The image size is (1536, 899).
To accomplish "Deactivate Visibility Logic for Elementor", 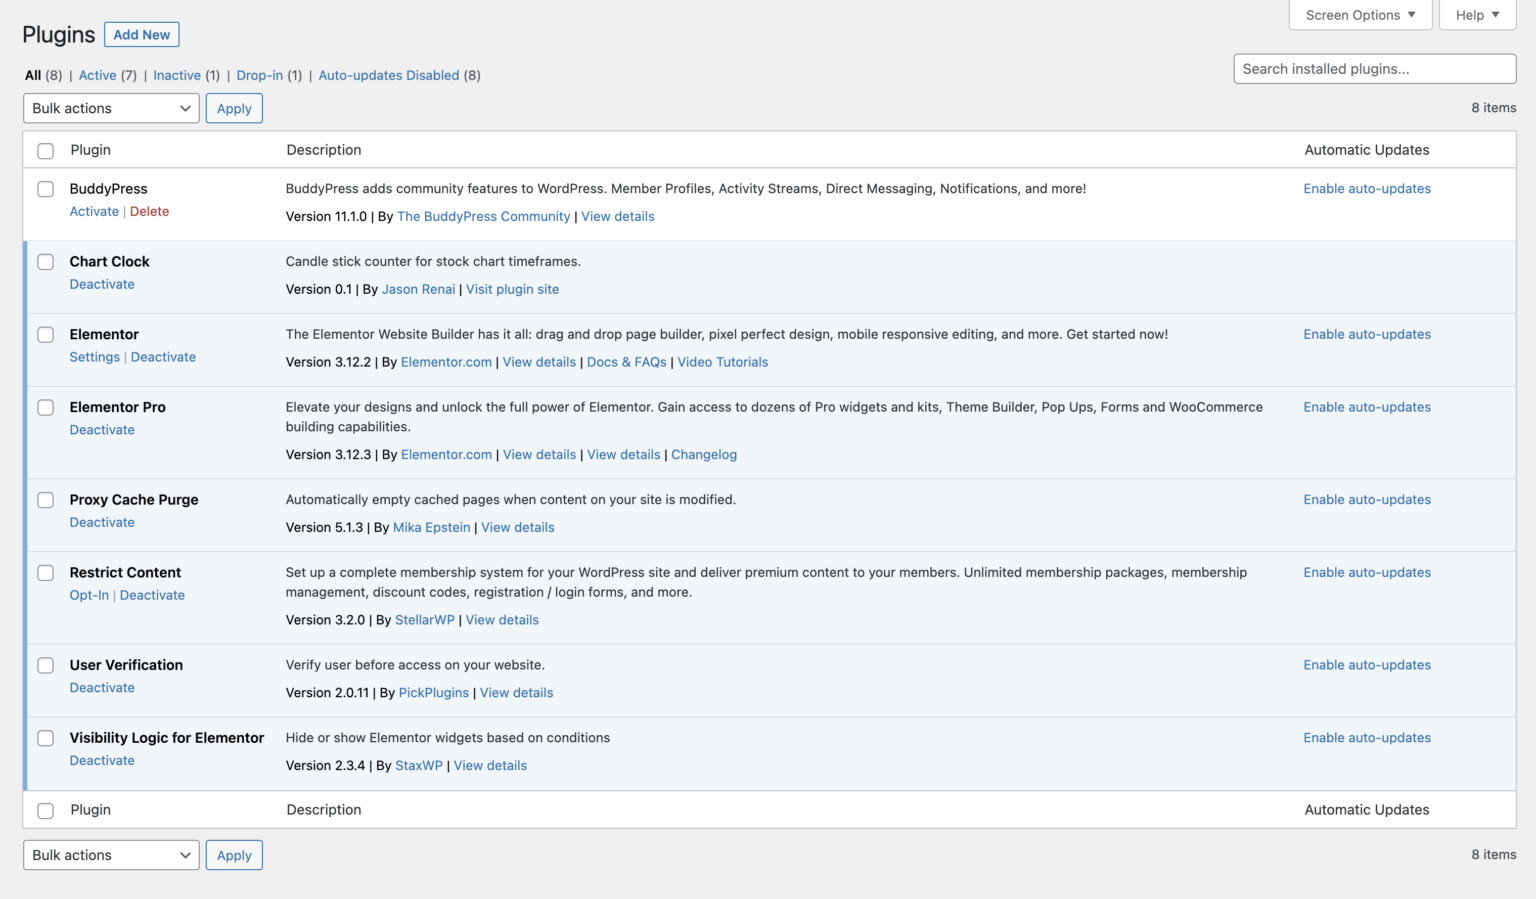I will [102, 760].
